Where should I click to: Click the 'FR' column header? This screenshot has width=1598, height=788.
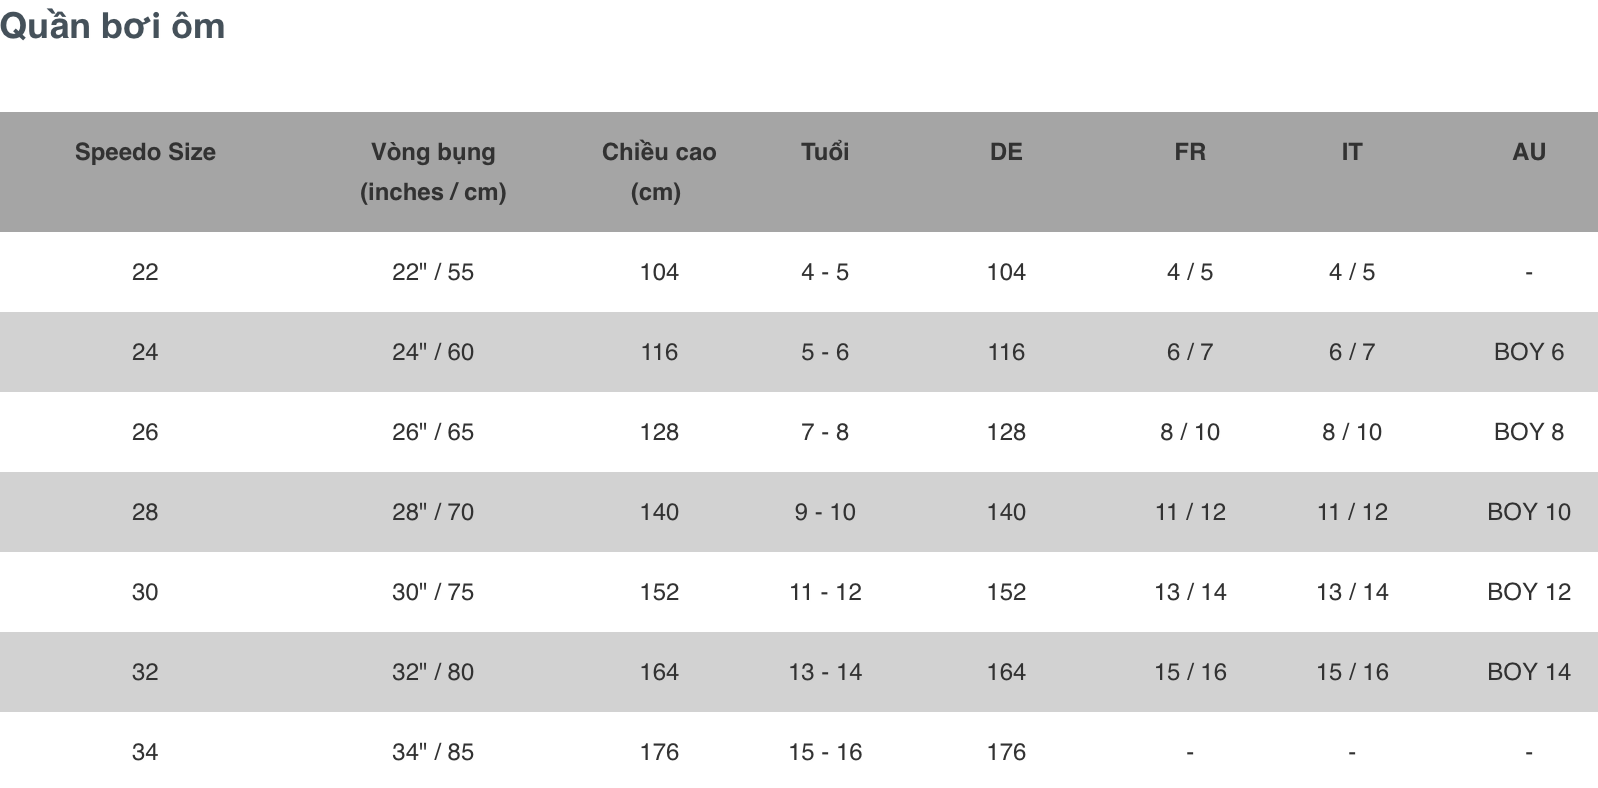pos(1190,152)
